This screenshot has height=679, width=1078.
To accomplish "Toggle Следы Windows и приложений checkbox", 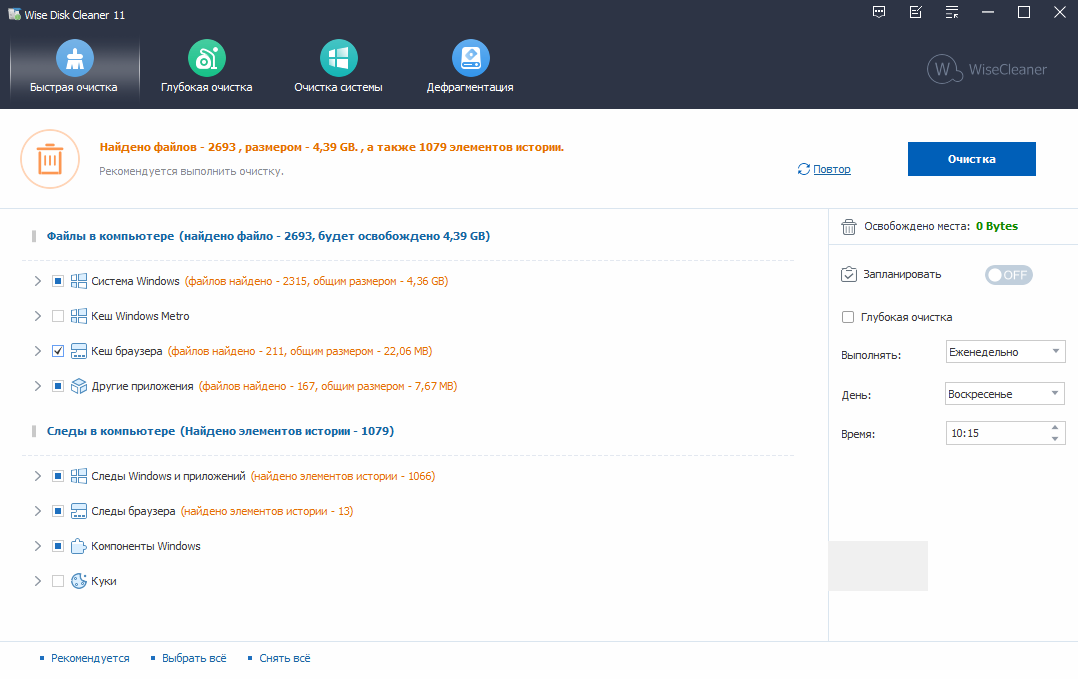I will (x=58, y=476).
